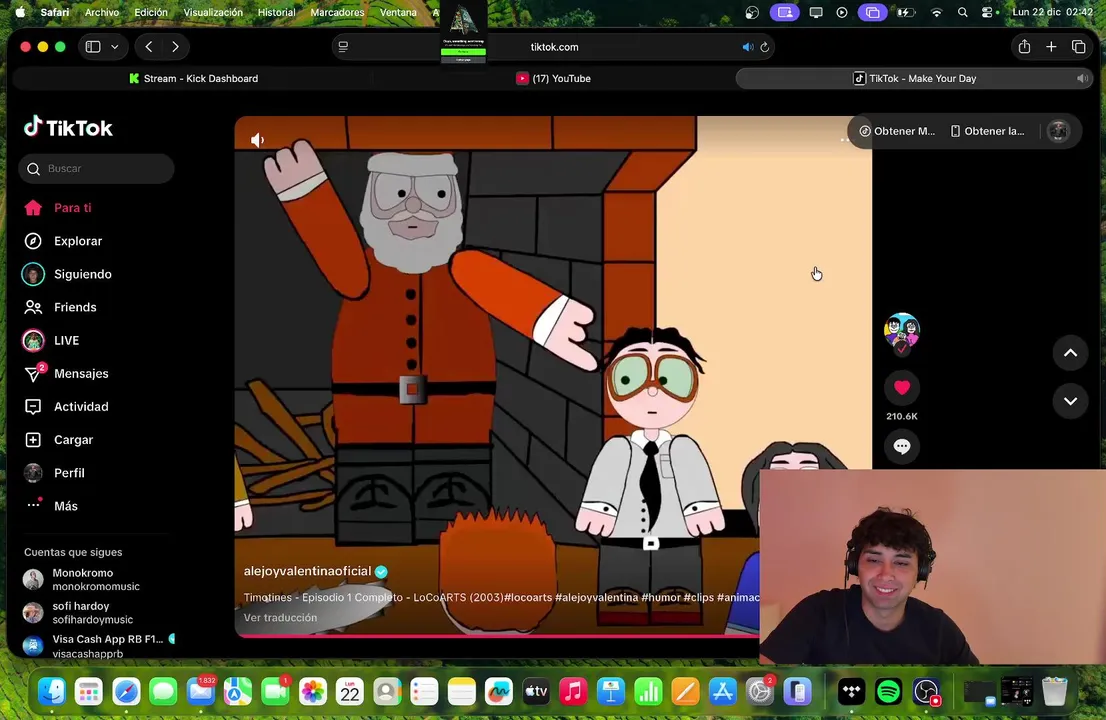This screenshot has height=720, width=1106.
Task: Open Monokromo account
Action: click(x=95, y=579)
